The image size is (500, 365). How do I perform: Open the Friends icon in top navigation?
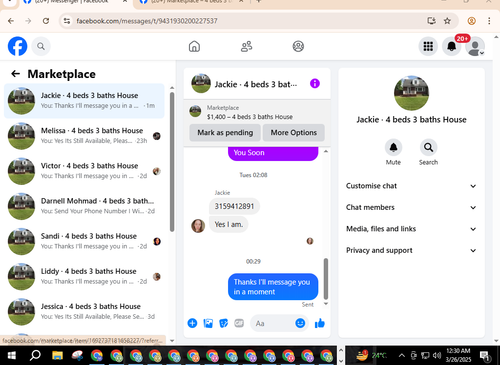(x=246, y=46)
